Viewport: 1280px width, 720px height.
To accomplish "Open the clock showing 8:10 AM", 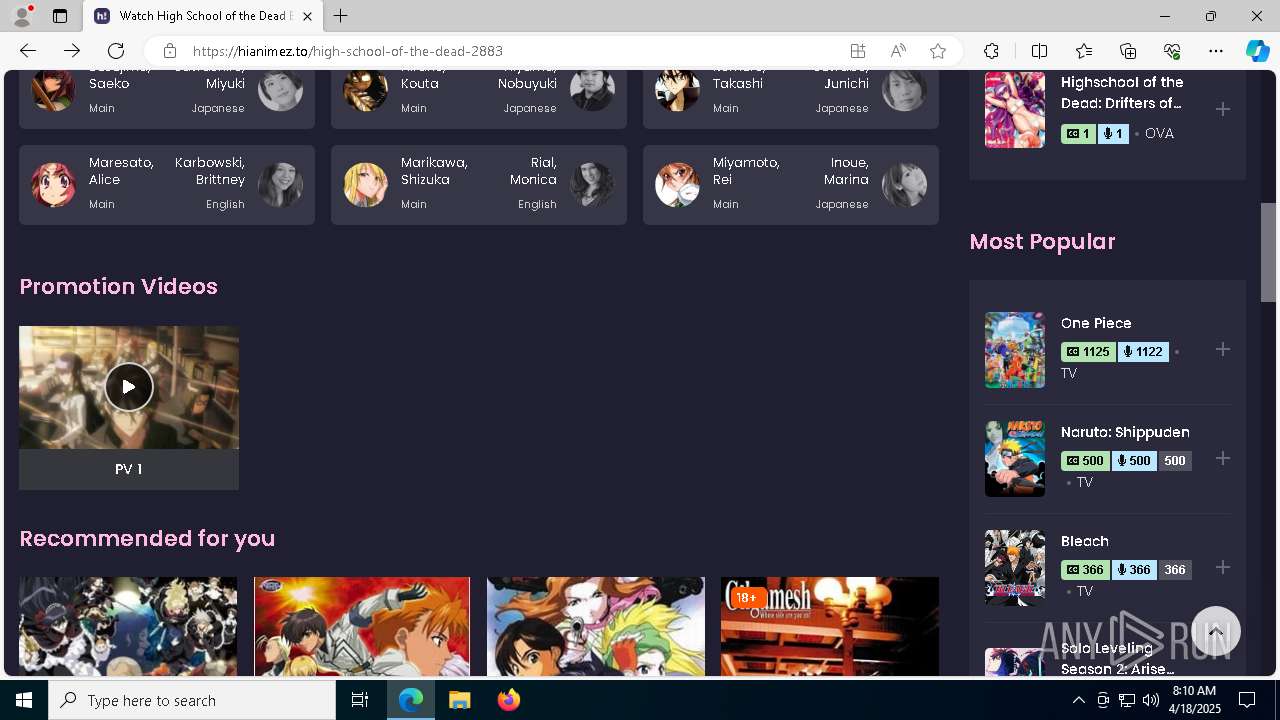I will (x=1195, y=700).
